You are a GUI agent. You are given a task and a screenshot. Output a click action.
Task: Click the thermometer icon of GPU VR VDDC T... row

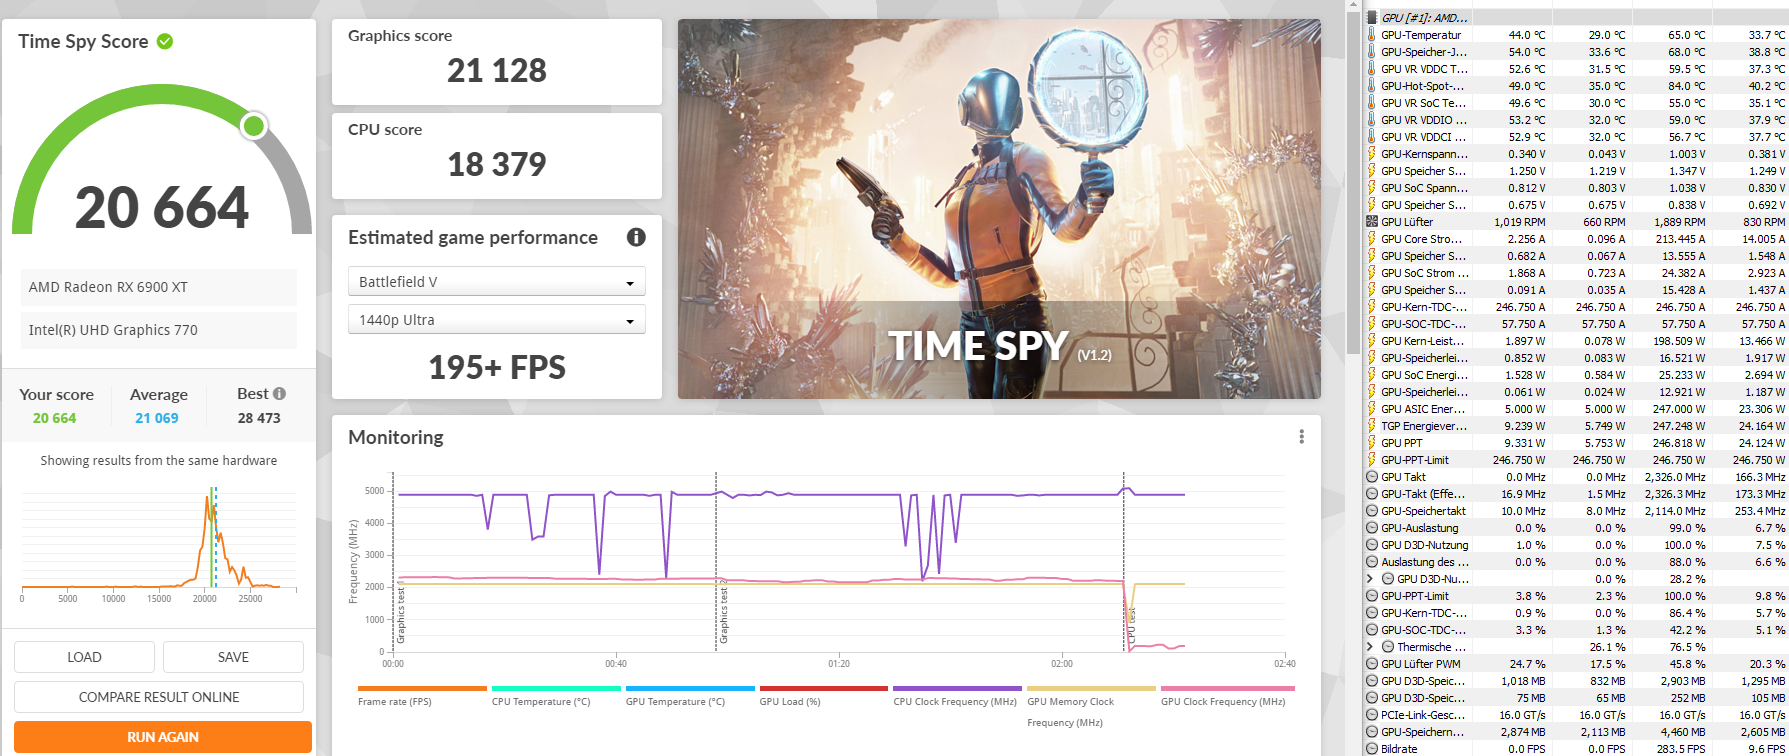1372,69
